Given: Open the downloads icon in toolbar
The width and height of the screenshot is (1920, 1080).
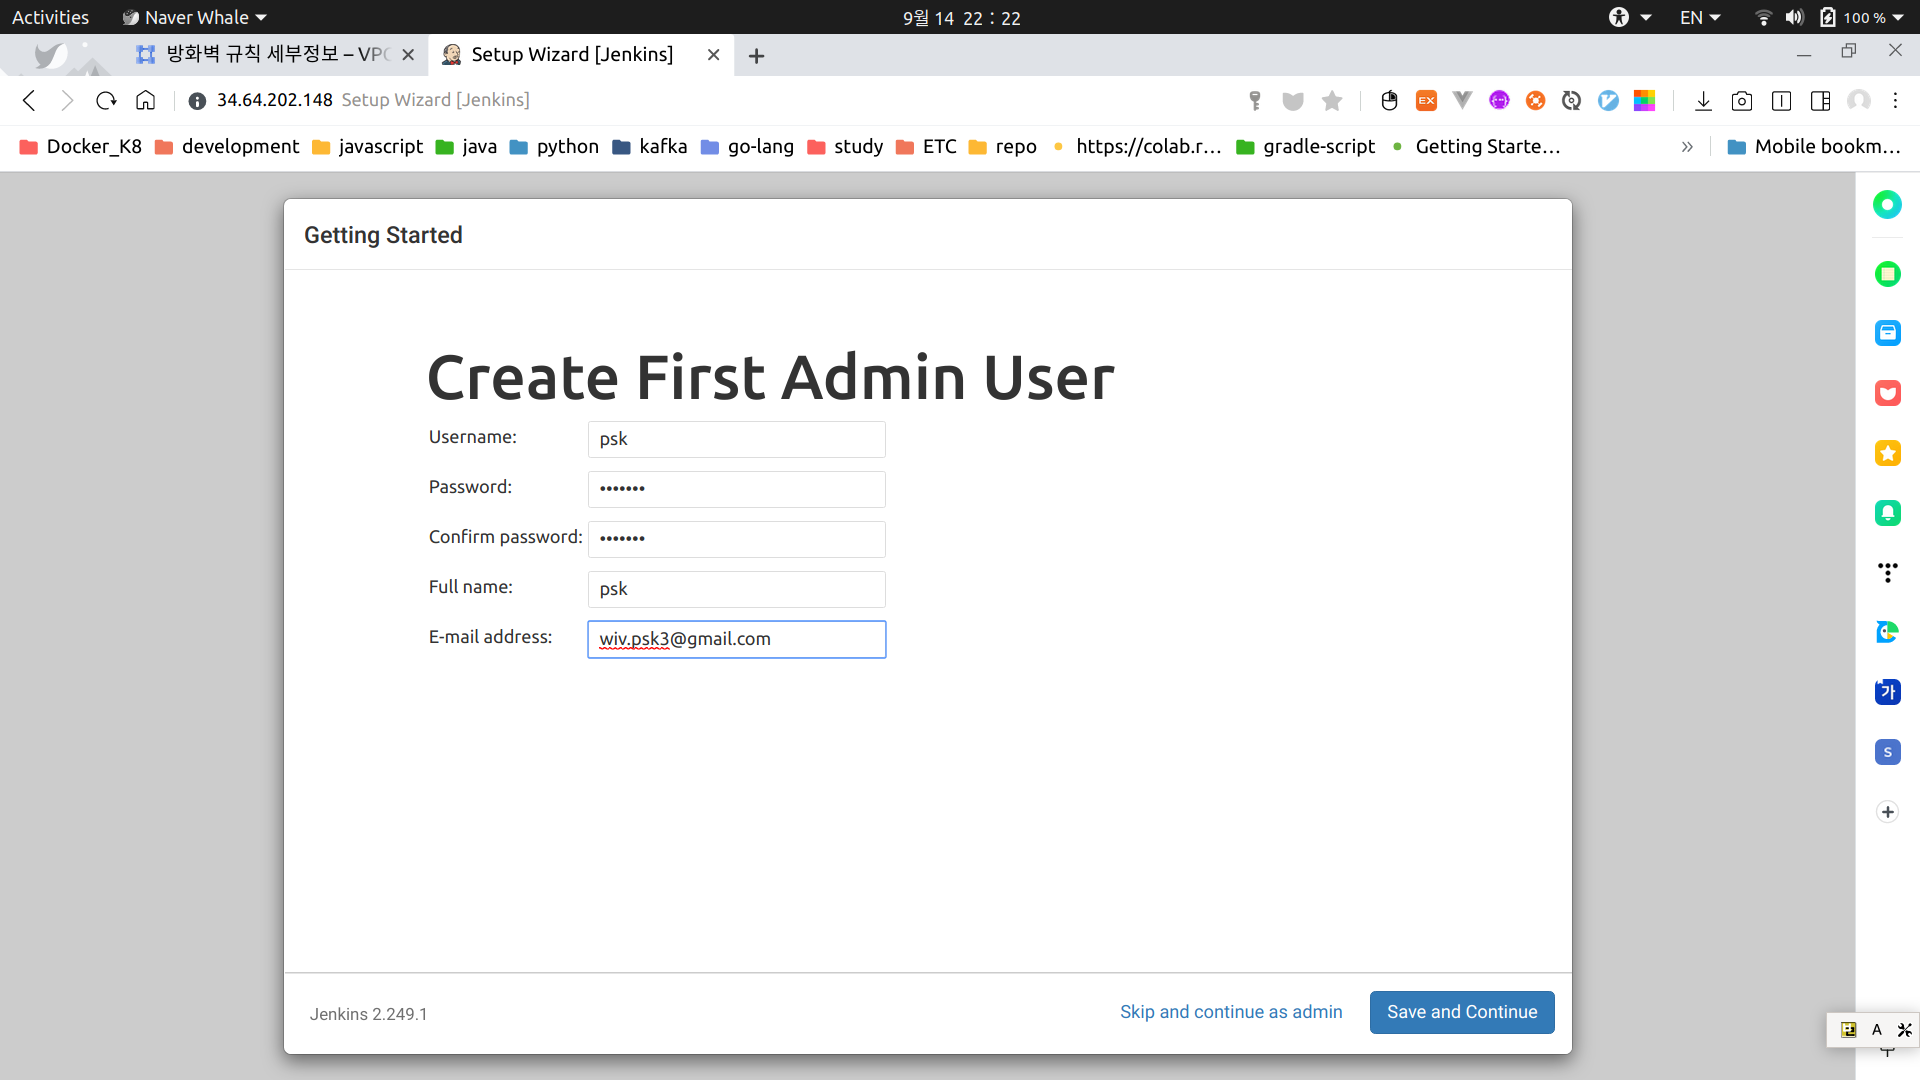Looking at the screenshot, I should pyautogui.click(x=1703, y=100).
